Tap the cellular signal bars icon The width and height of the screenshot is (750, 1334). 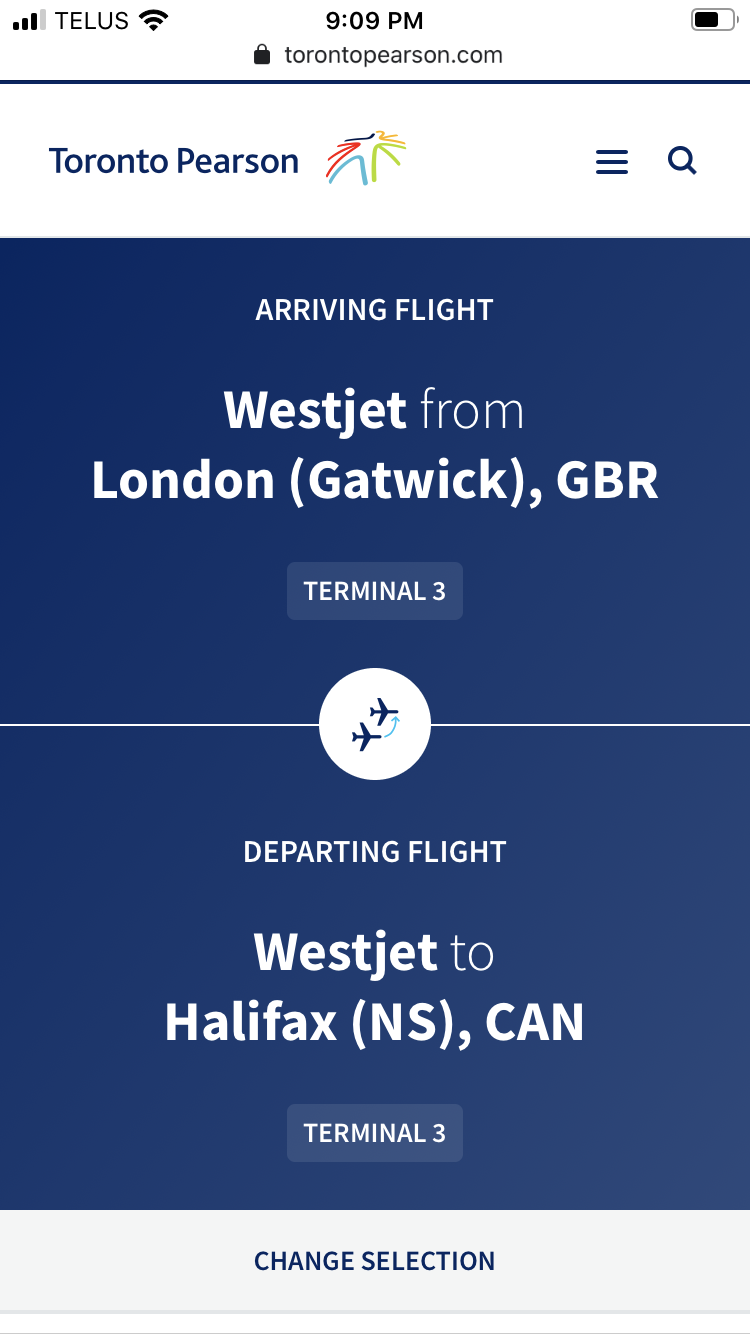click(30, 20)
